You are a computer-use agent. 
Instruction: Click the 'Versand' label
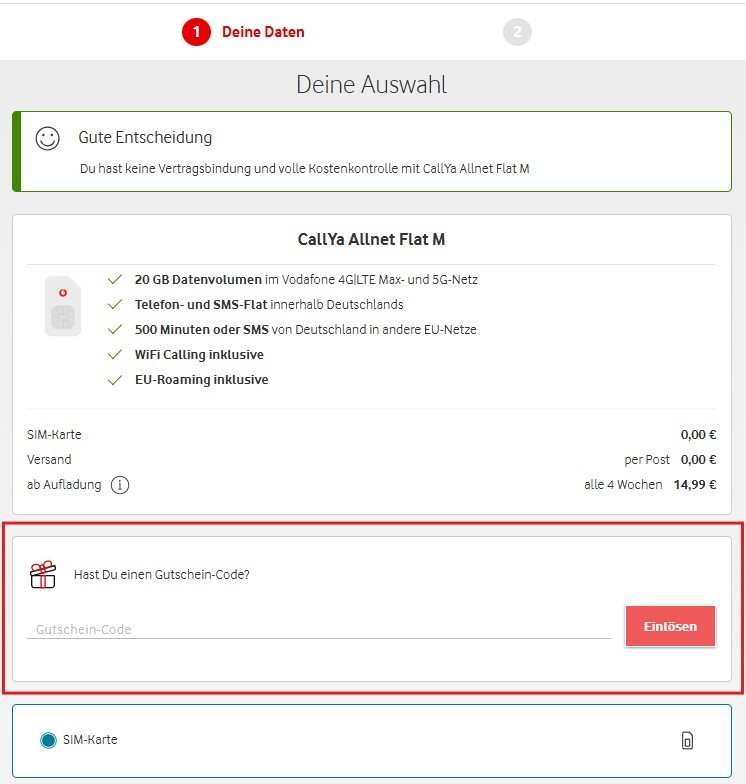[x=49, y=460]
